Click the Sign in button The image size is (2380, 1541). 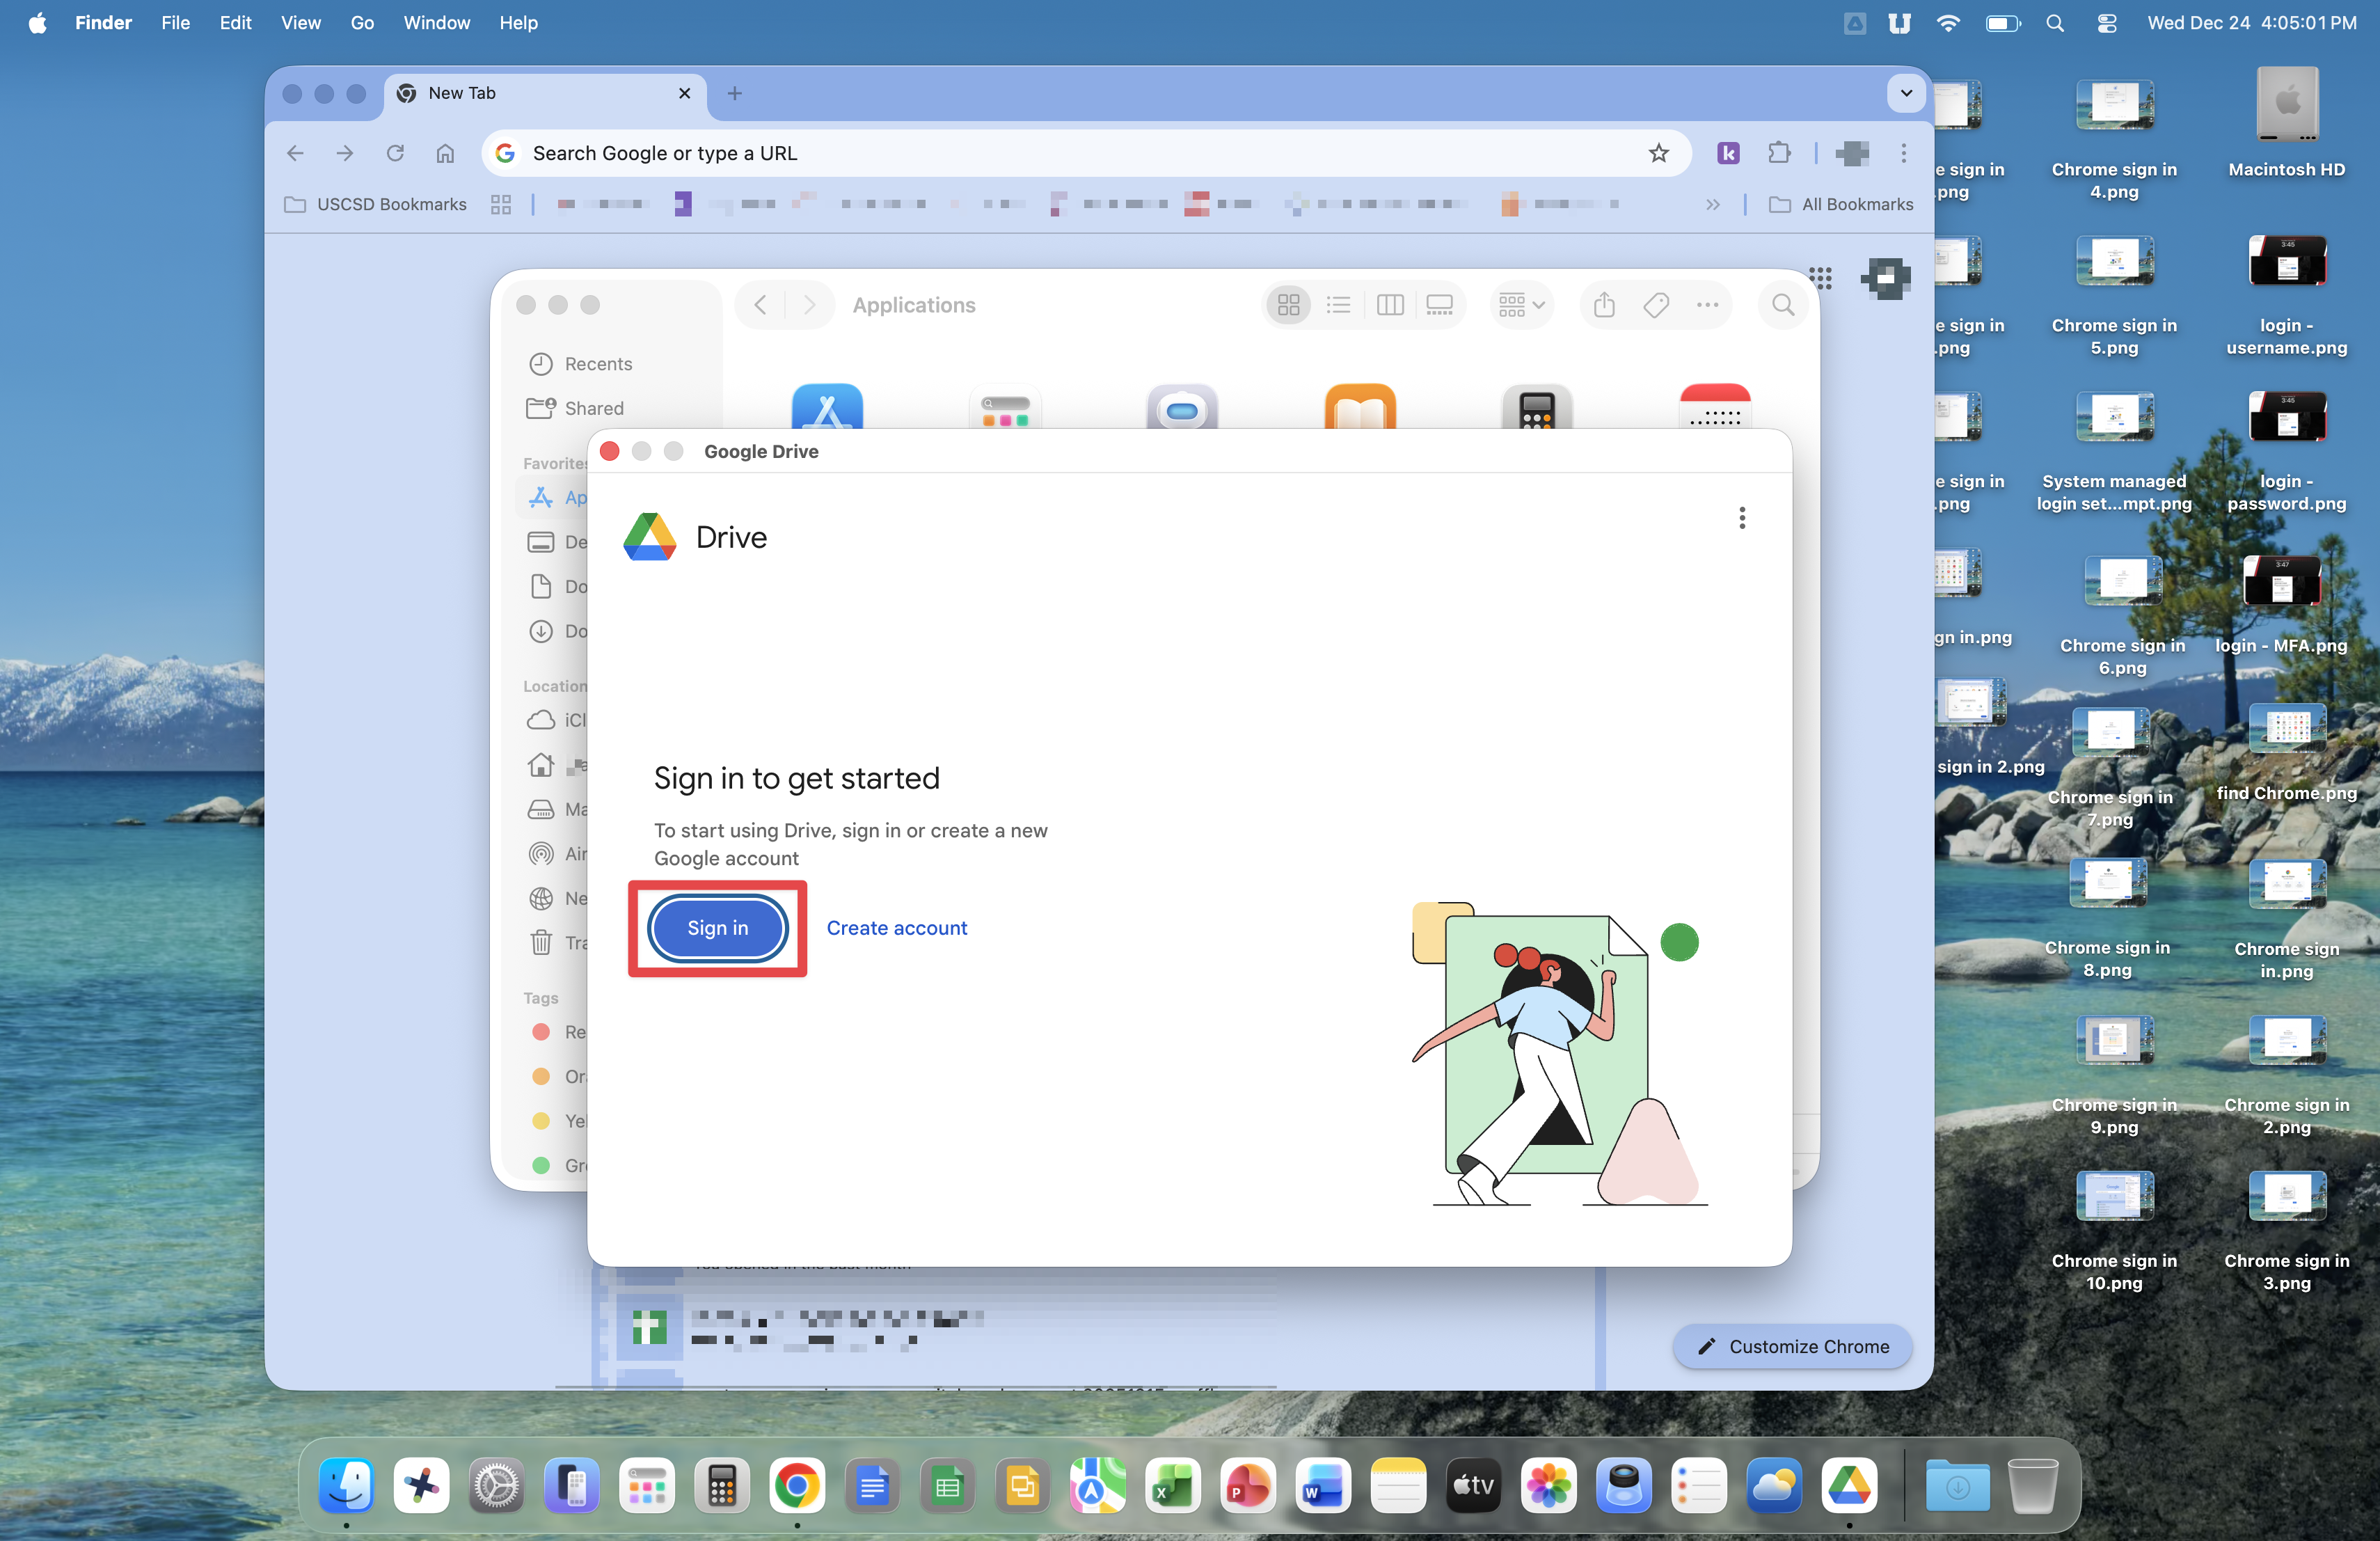click(x=717, y=928)
